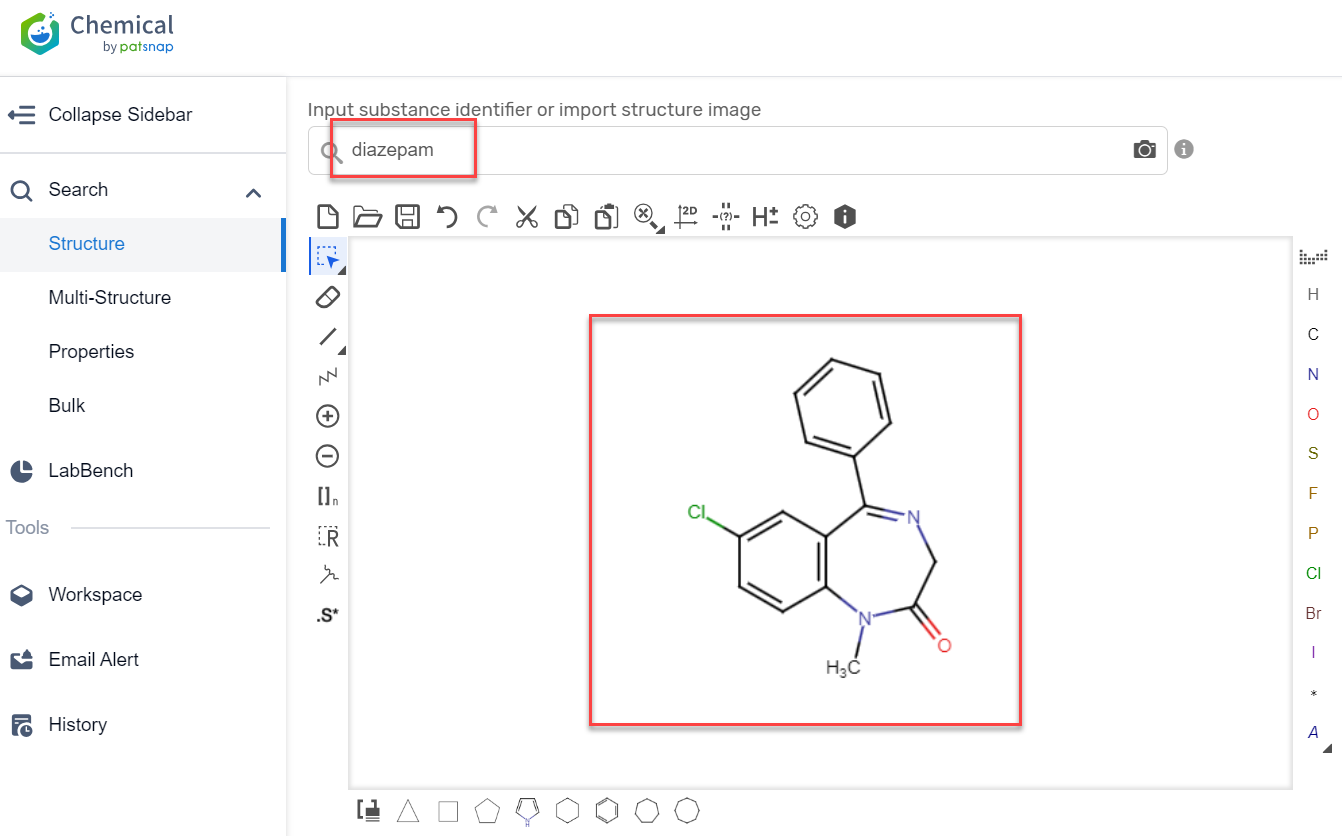This screenshot has height=836, width=1342.
Task: Paste a structure from clipboard
Action: click(606, 216)
